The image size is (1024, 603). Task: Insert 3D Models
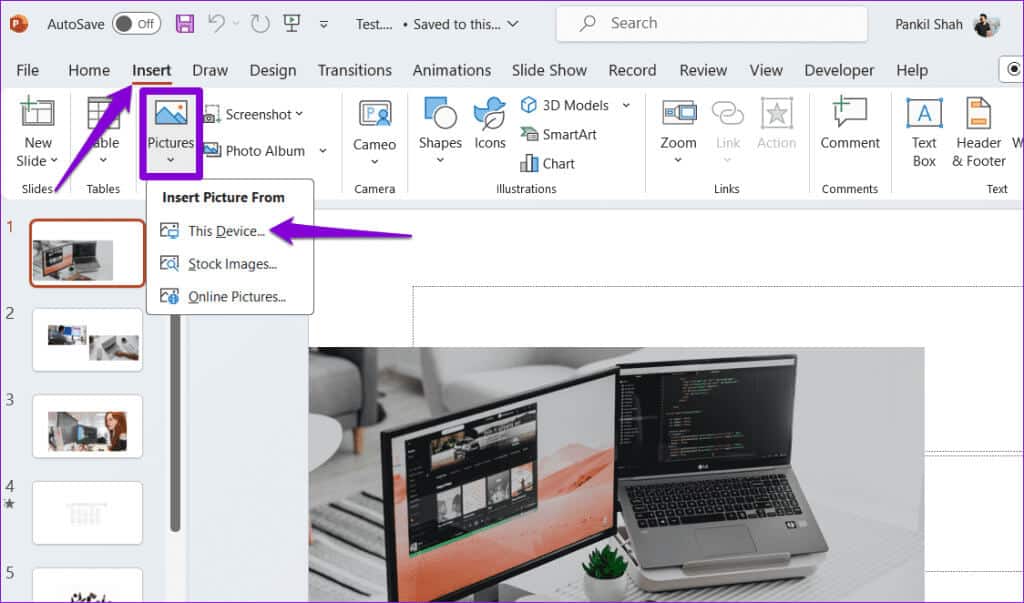[x=565, y=105]
